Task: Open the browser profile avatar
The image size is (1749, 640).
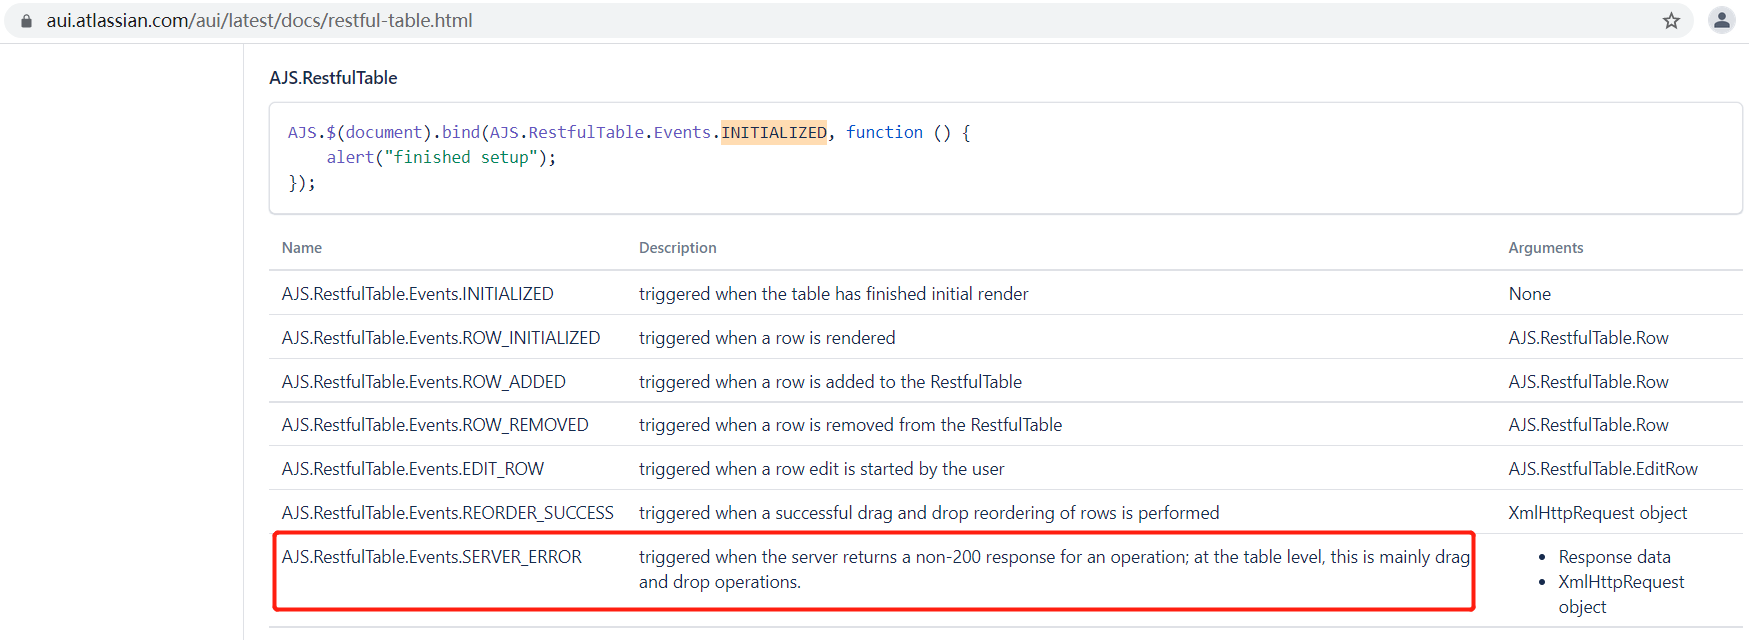Action: click(1722, 20)
